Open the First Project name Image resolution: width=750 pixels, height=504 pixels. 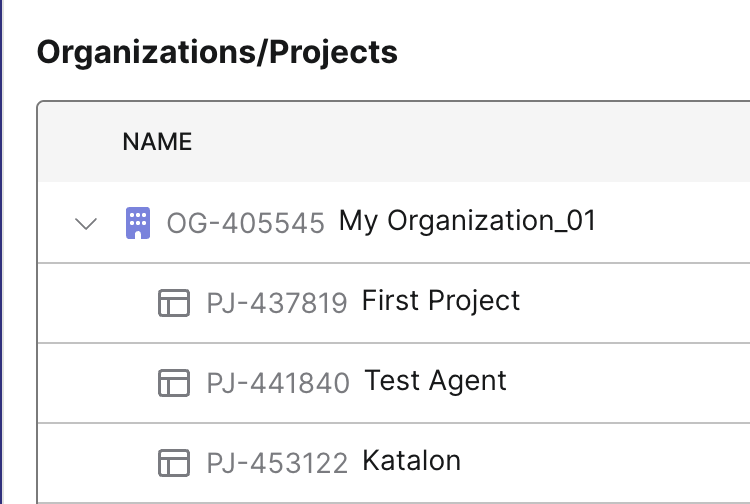(x=441, y=301)
